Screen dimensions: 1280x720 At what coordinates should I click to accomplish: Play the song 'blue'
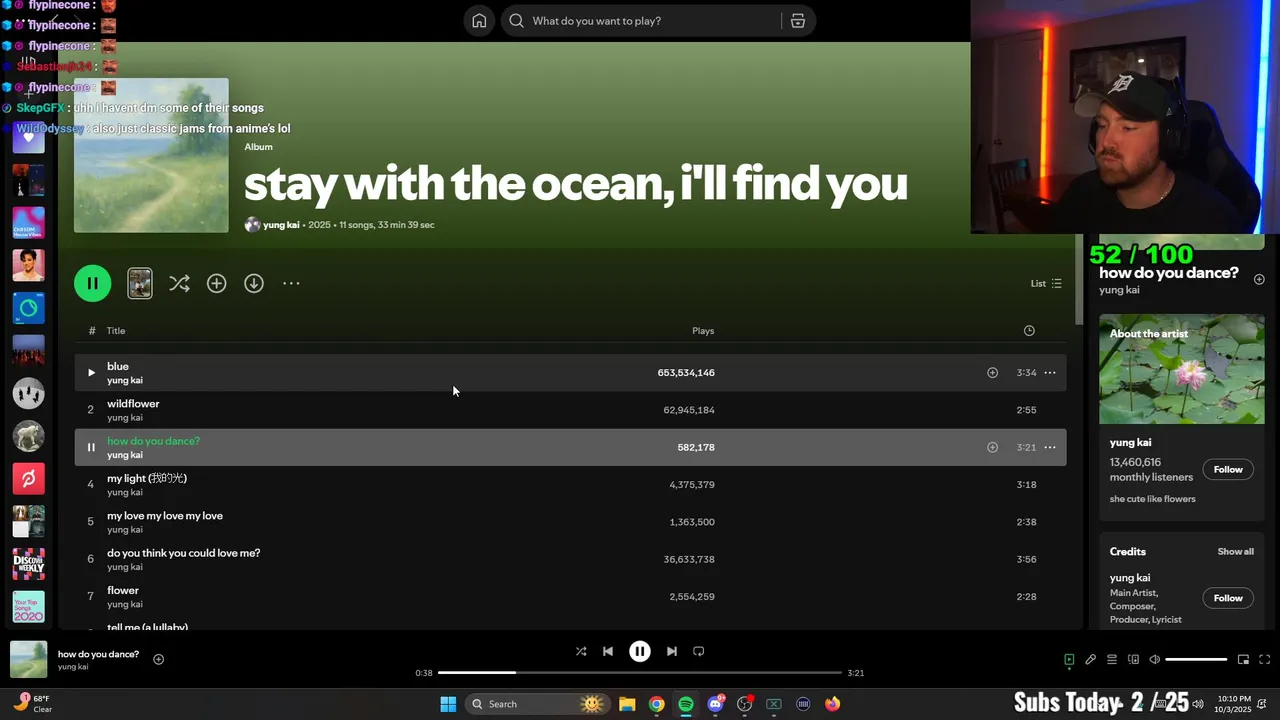click(x=91, y=373)
